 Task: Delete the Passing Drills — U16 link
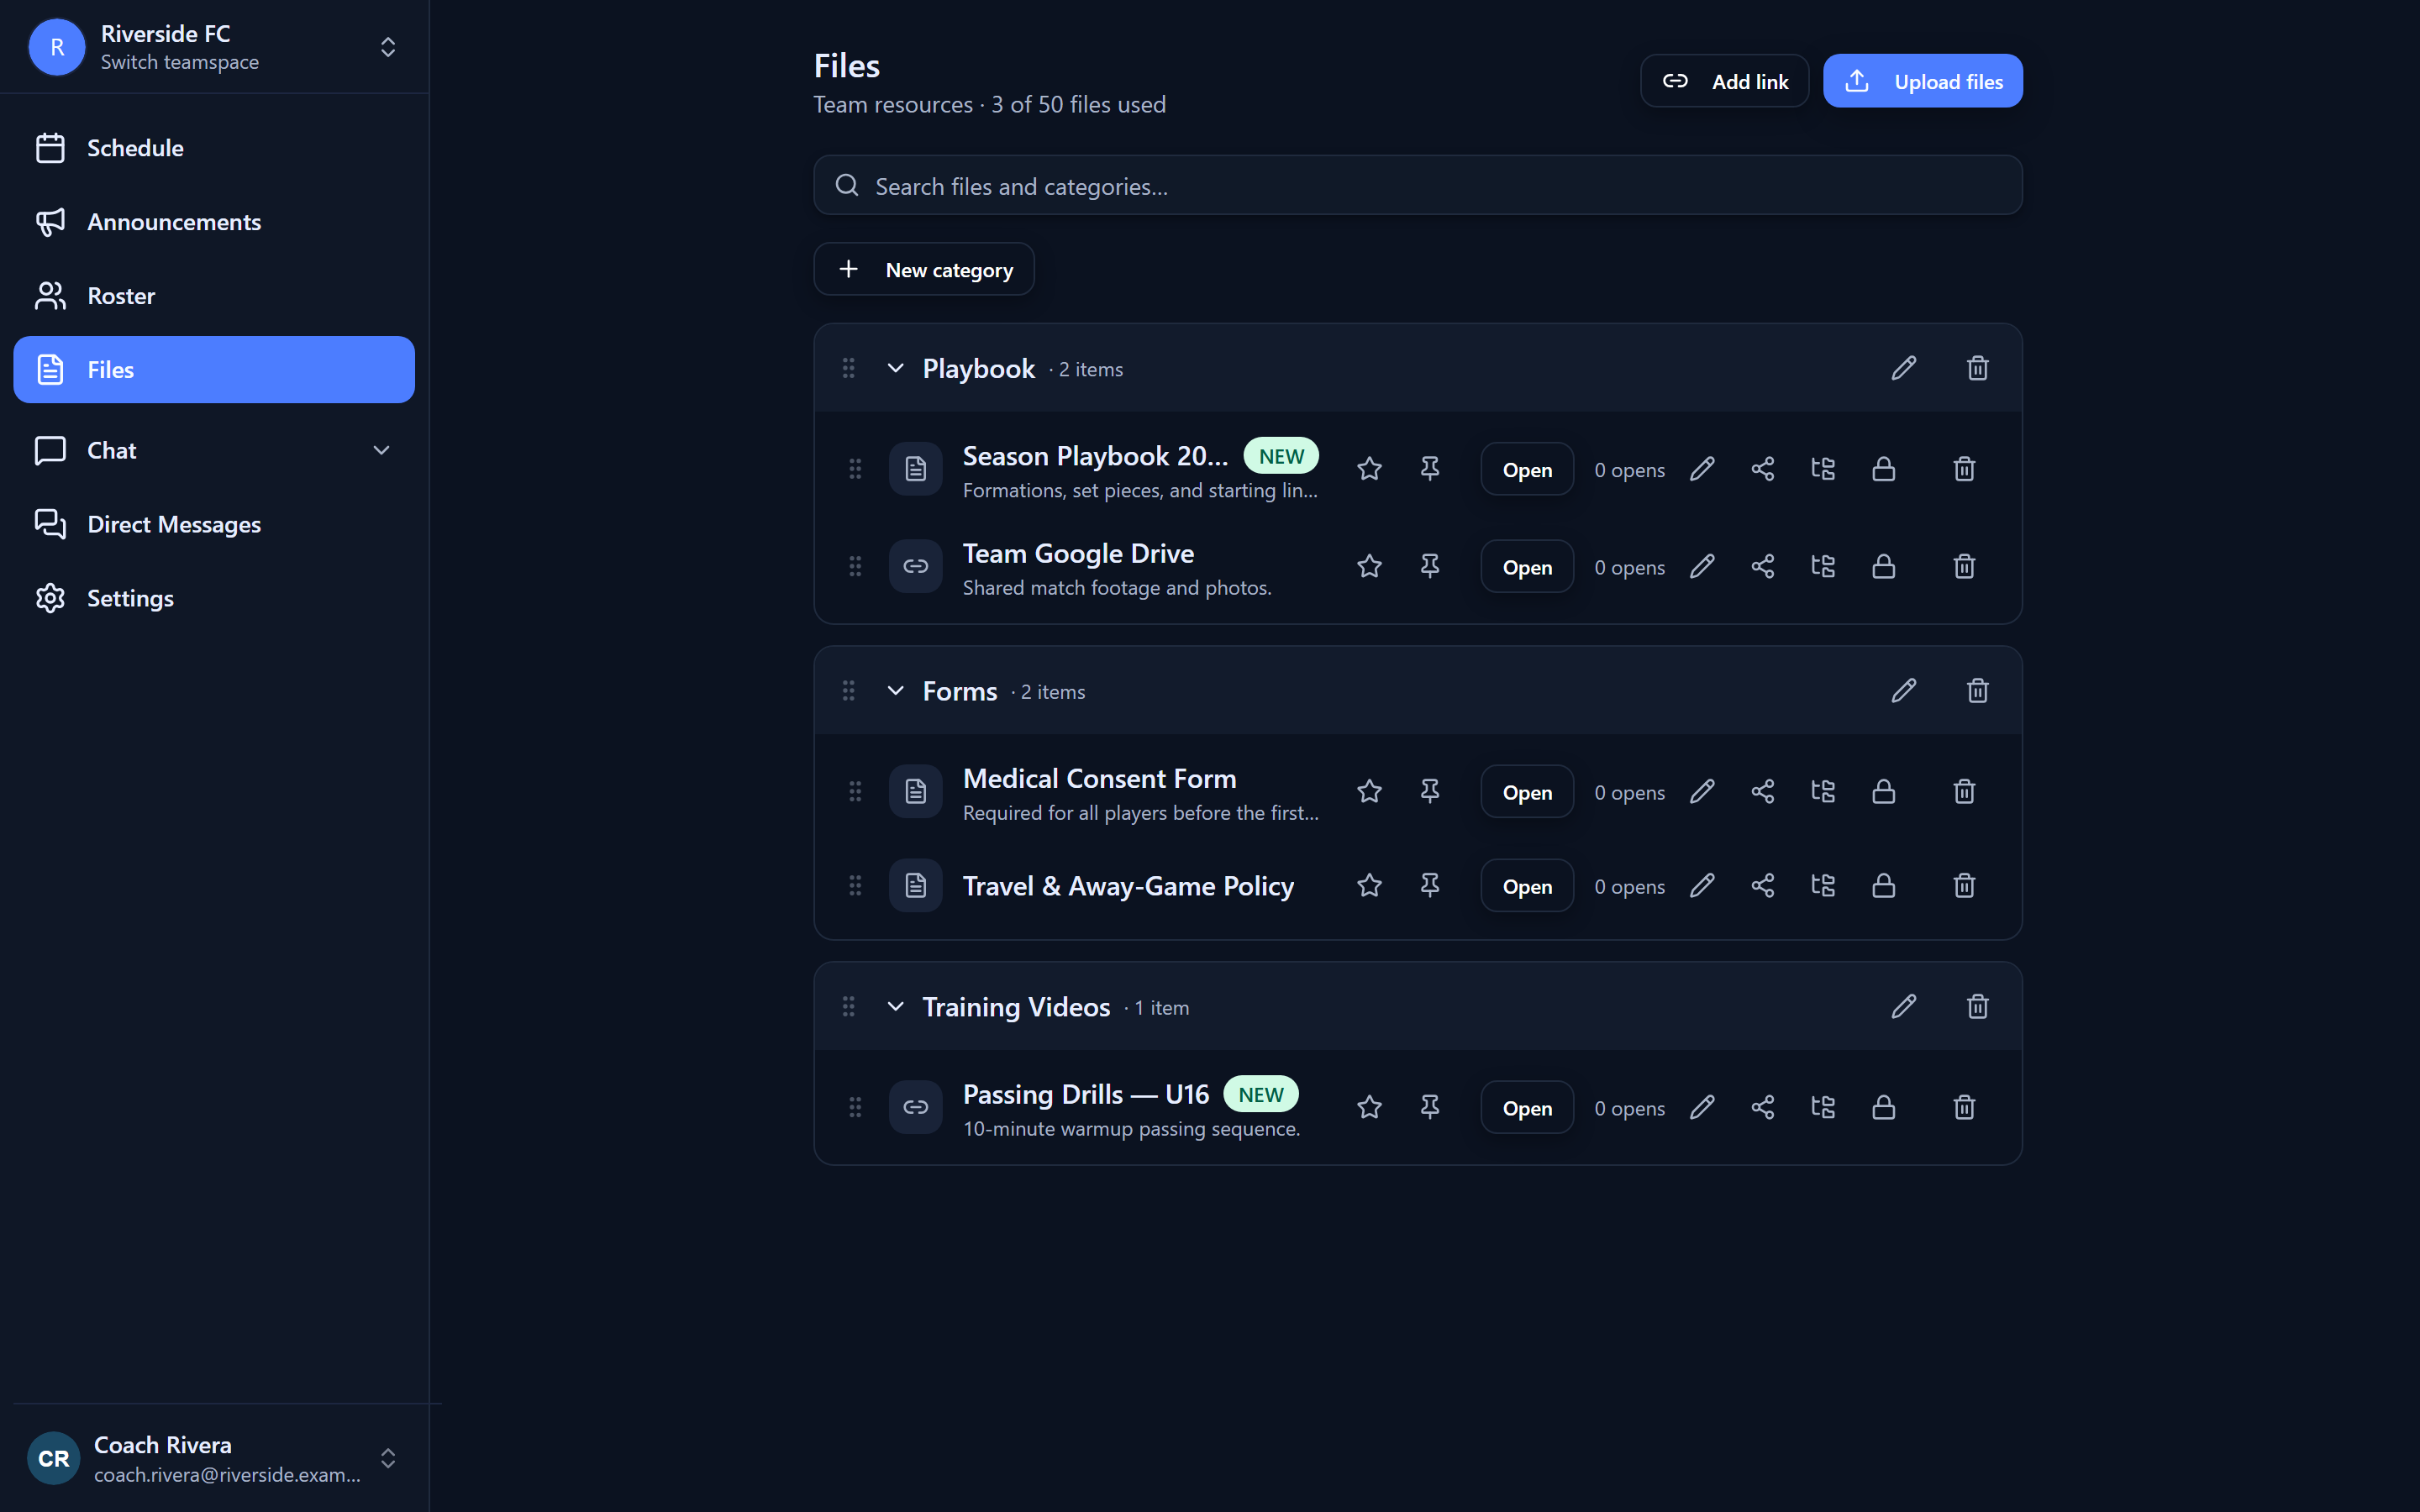[1964, 1108]
